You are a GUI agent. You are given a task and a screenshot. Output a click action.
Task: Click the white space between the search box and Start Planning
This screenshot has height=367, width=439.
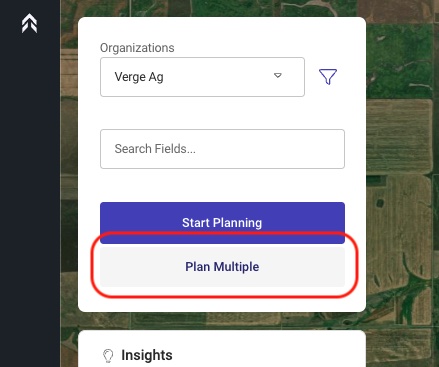click(222, 185)
